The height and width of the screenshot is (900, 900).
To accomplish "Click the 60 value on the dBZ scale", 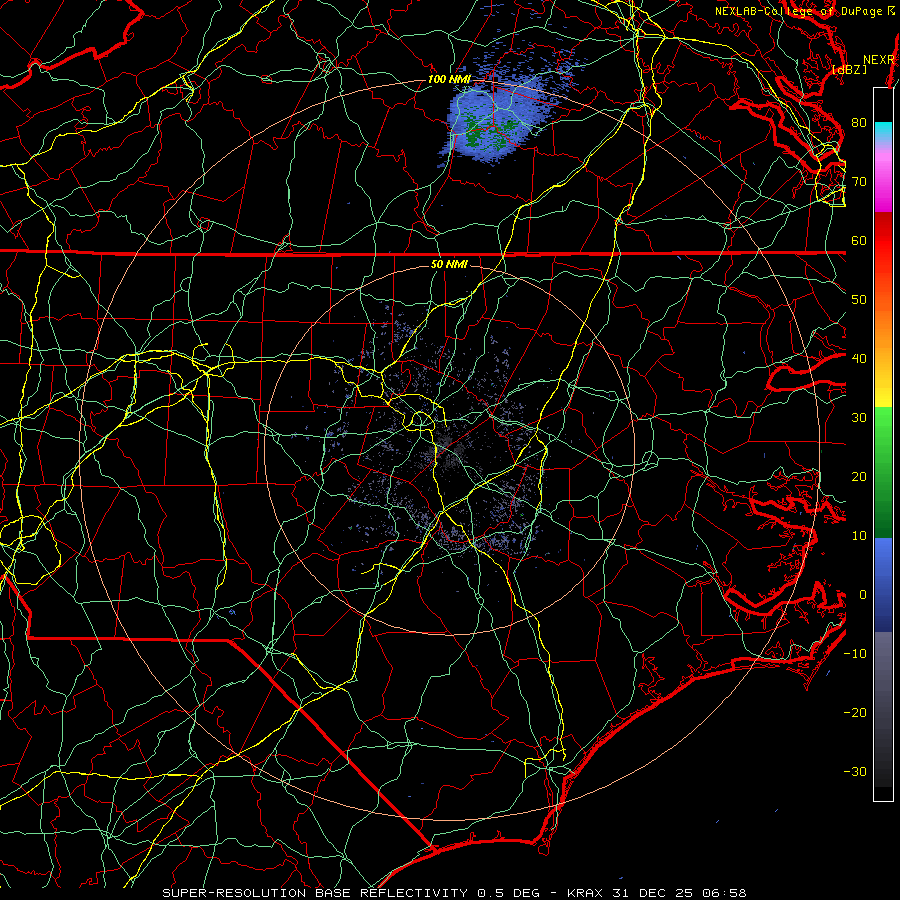I will coord(859,240).
